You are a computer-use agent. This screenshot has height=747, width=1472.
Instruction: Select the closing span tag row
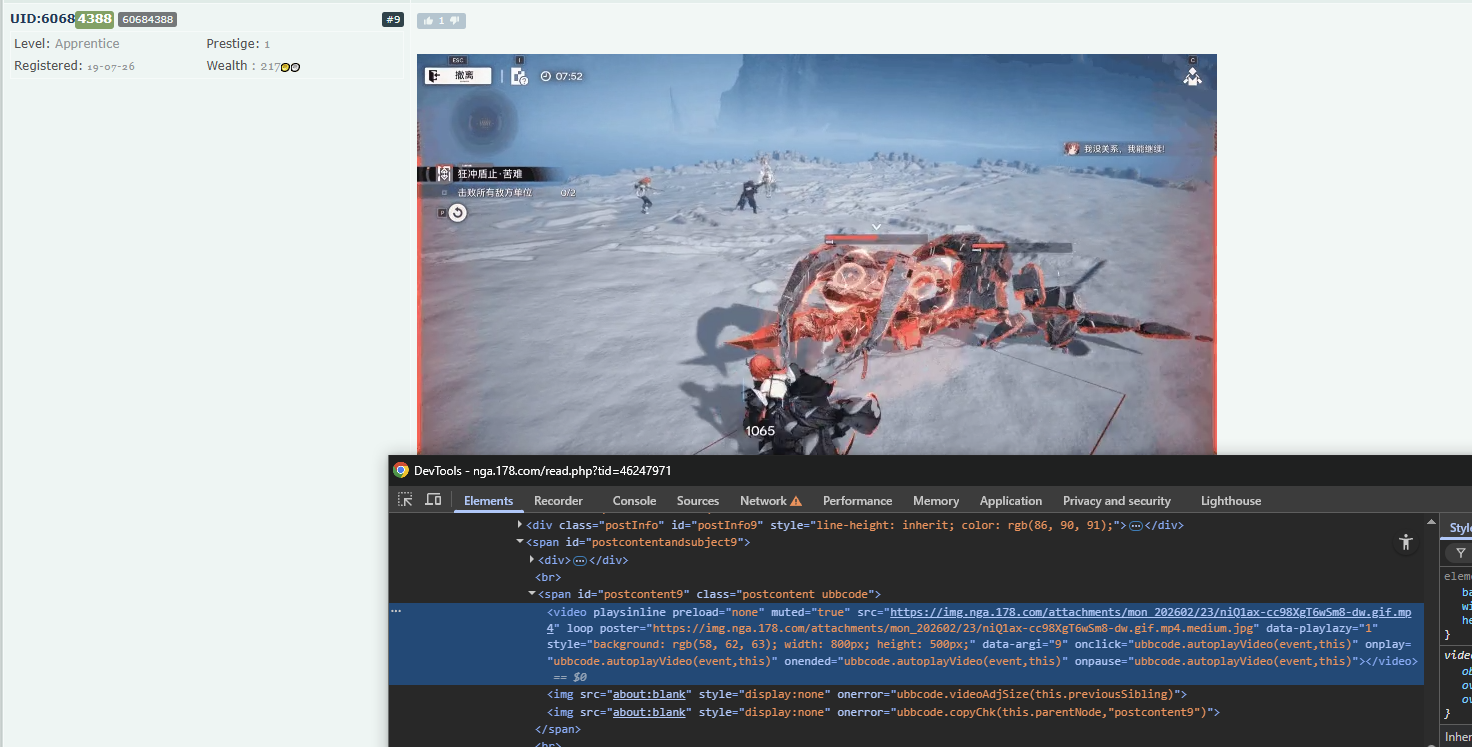(558, 729)
